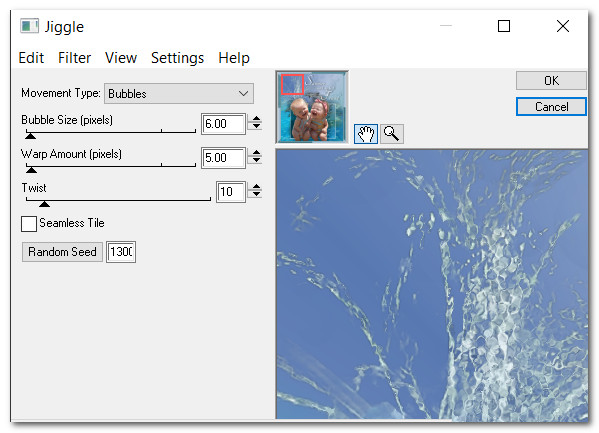
Task: Increase Warp Amount with up arrow
Action: tap(256, 153)
